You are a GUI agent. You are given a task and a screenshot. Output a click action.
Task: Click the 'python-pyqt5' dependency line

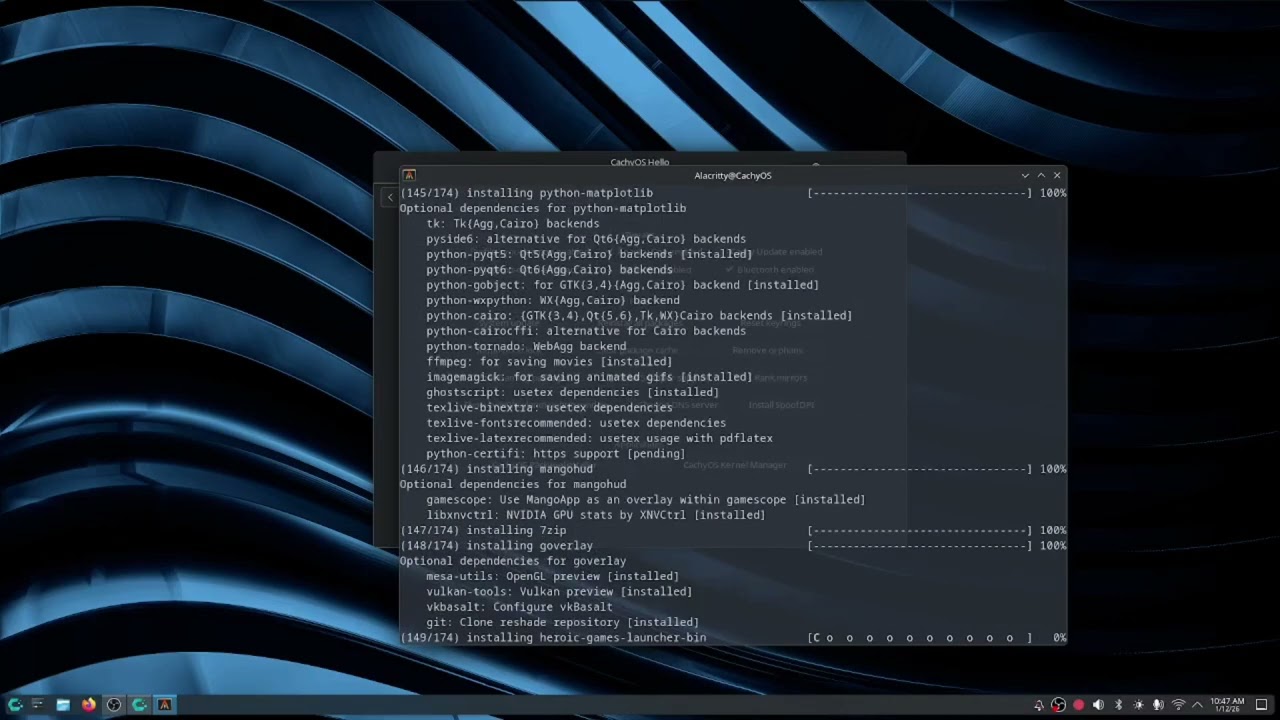[x=589, y=254]
